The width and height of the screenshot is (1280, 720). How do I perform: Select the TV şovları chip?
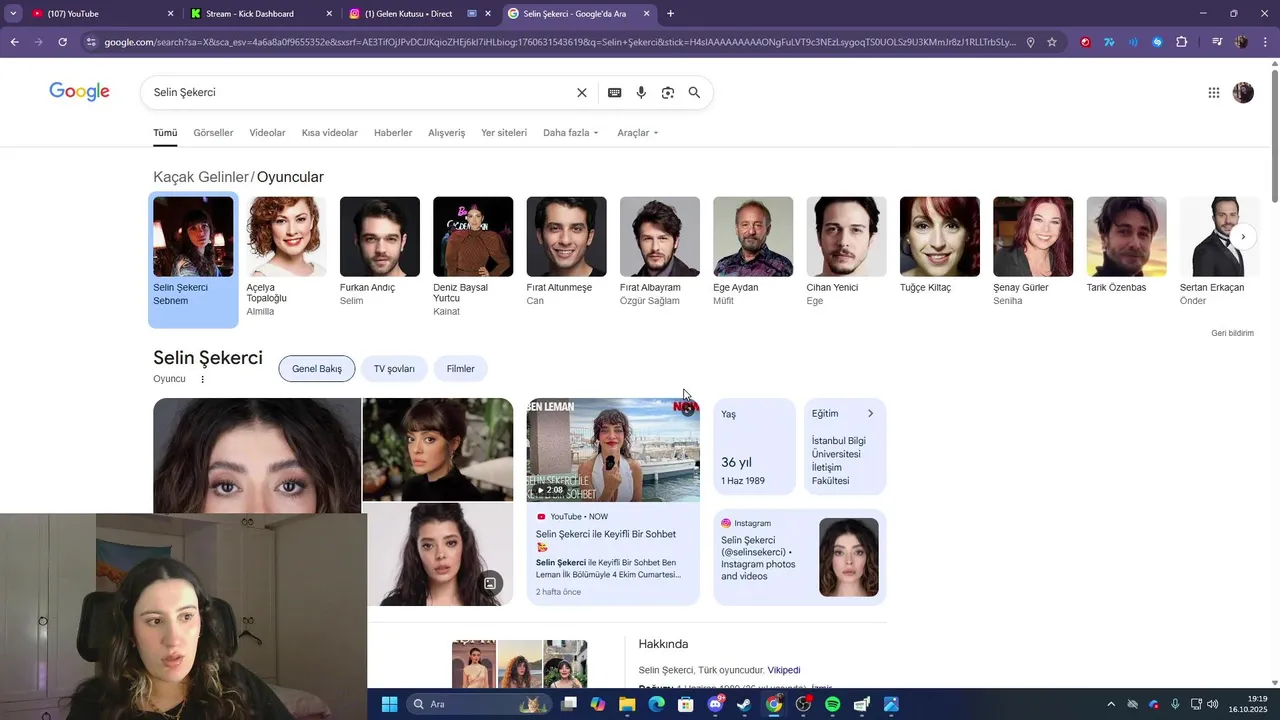pyautogui.click(x=394, y=369)
